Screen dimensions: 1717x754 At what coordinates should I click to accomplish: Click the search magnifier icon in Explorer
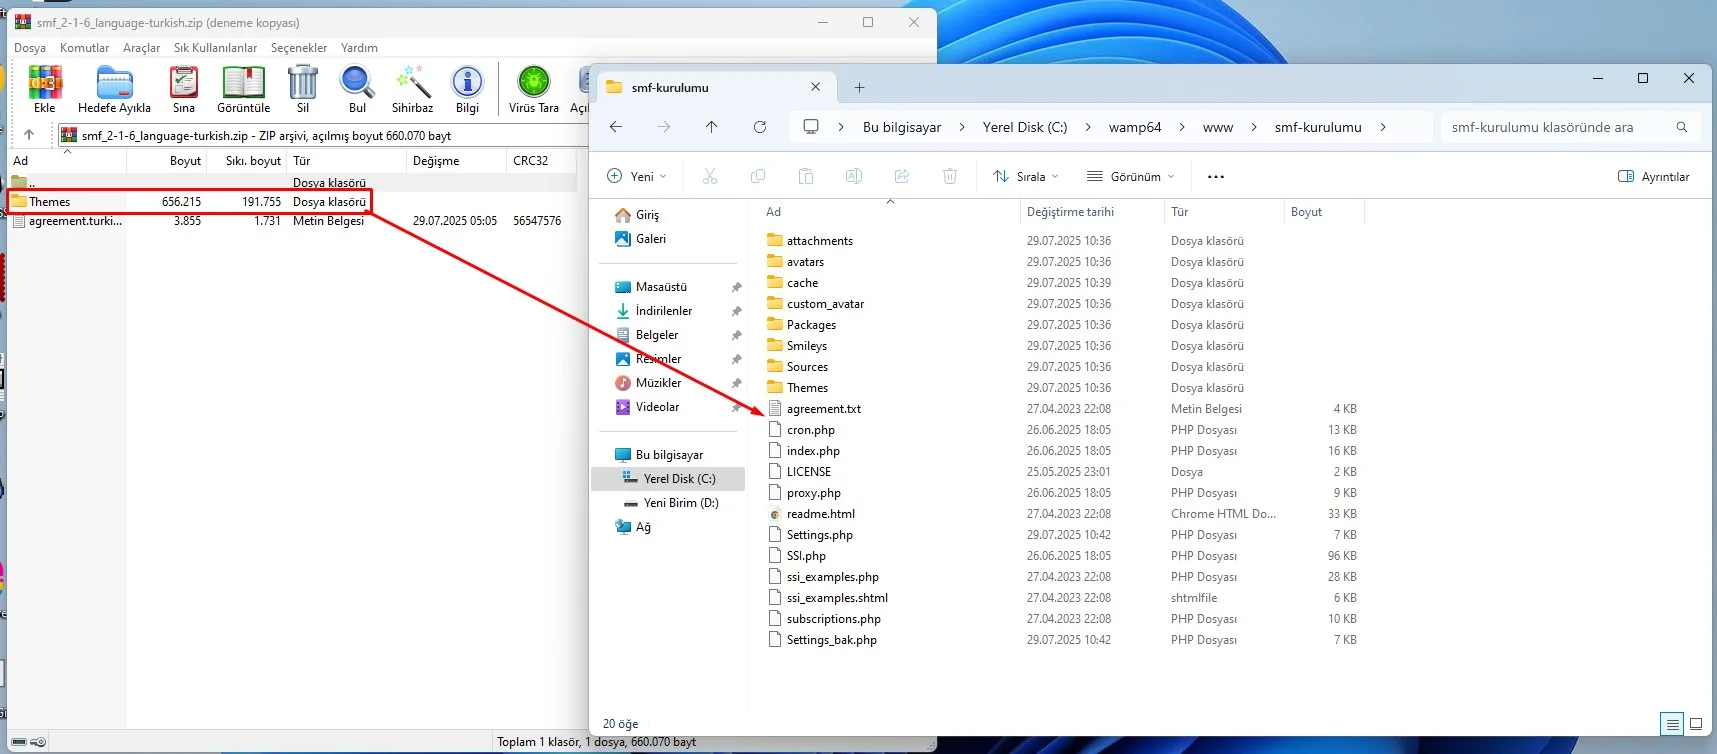(1682, 127)
